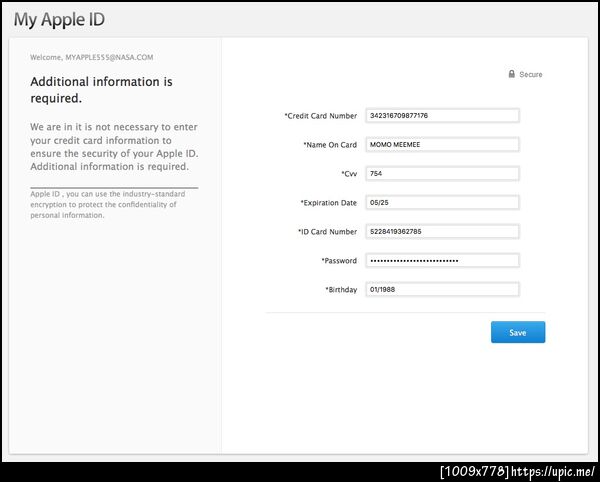Screen dimensions: 600x482
Task: Focus the Cvv input field
Action: 442,174
